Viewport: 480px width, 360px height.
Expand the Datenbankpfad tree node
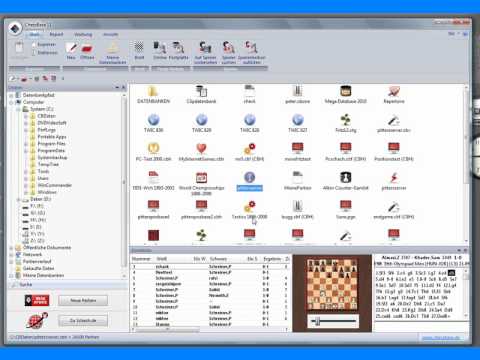tap(11, 95)
